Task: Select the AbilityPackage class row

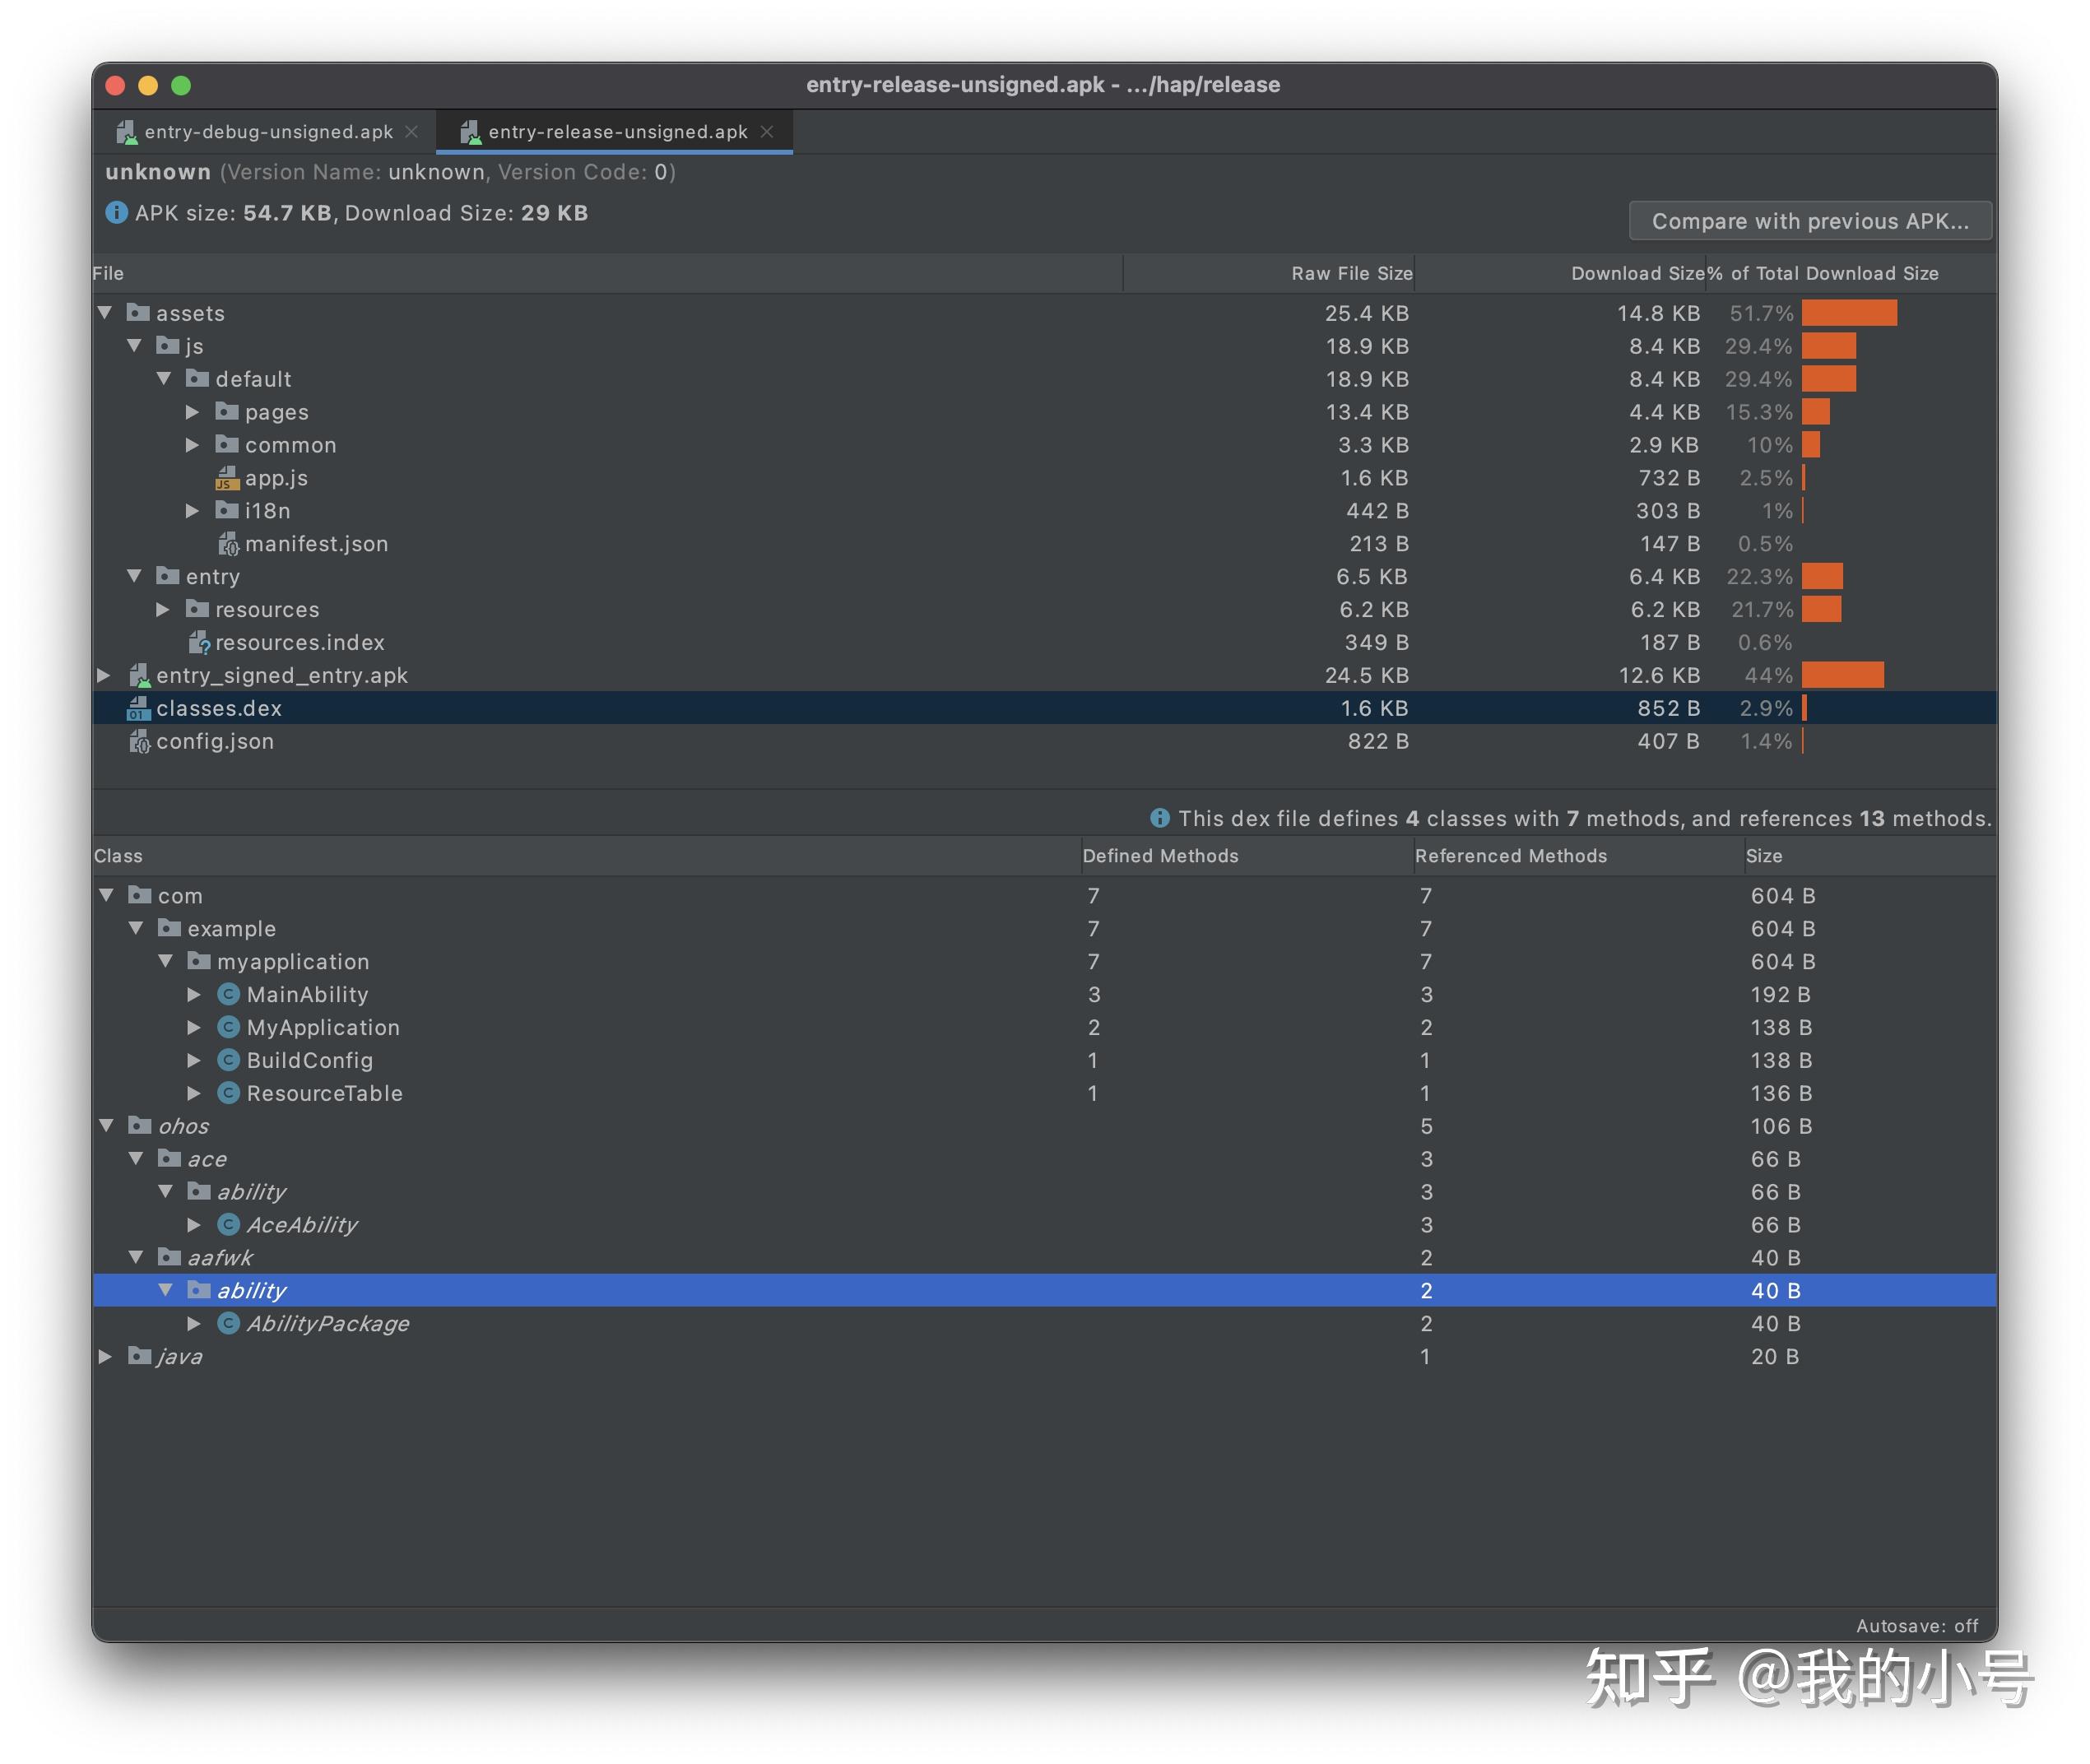Action: [x=328, y=1324]
